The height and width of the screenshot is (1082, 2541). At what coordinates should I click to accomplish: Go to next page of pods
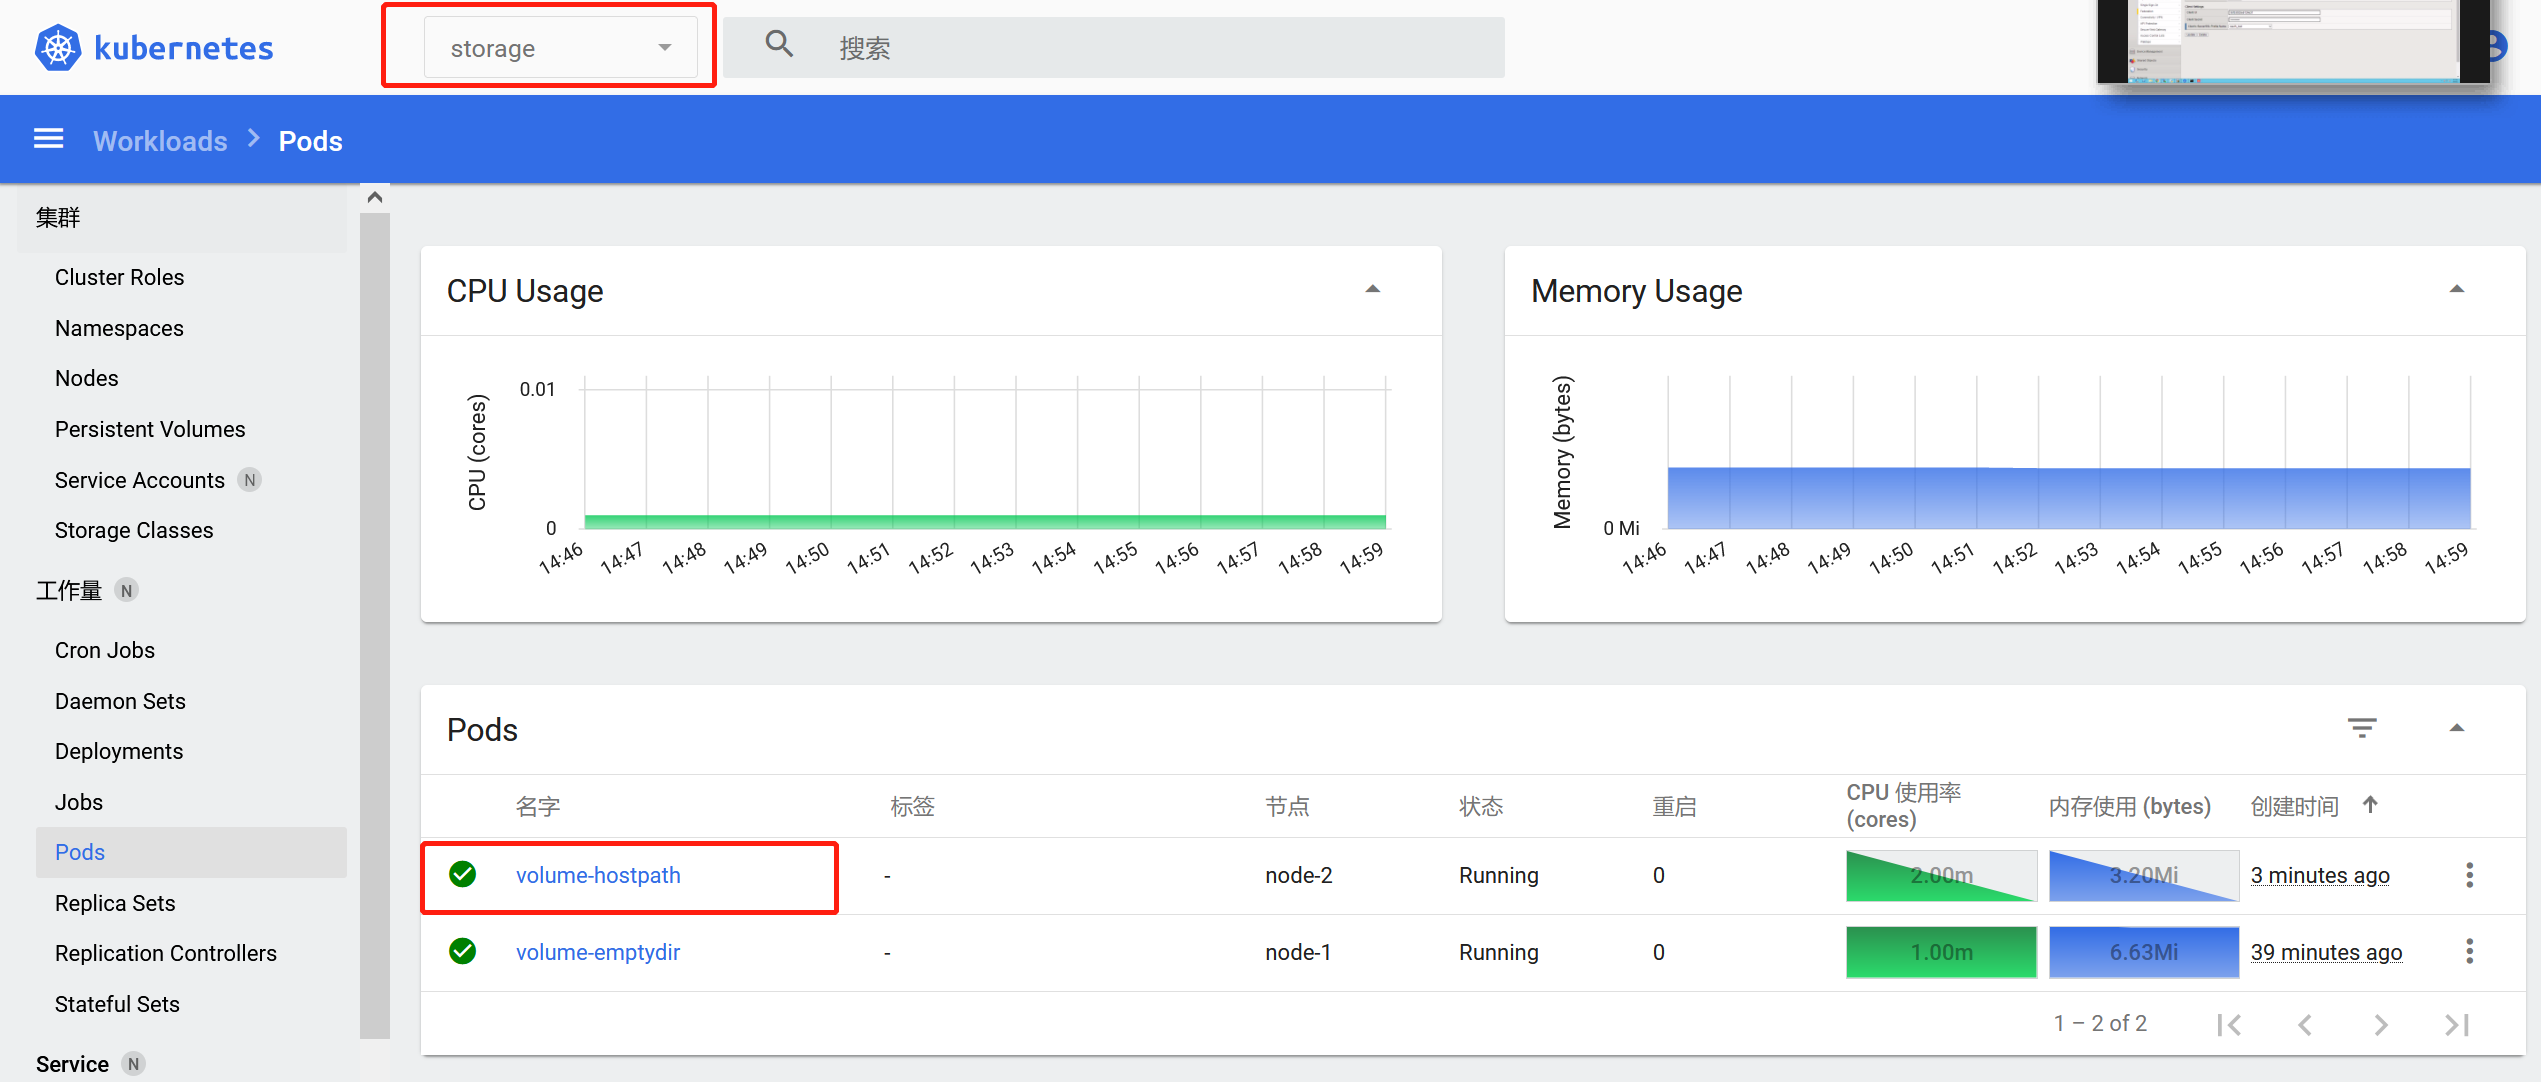[x=2381, y=1024]
